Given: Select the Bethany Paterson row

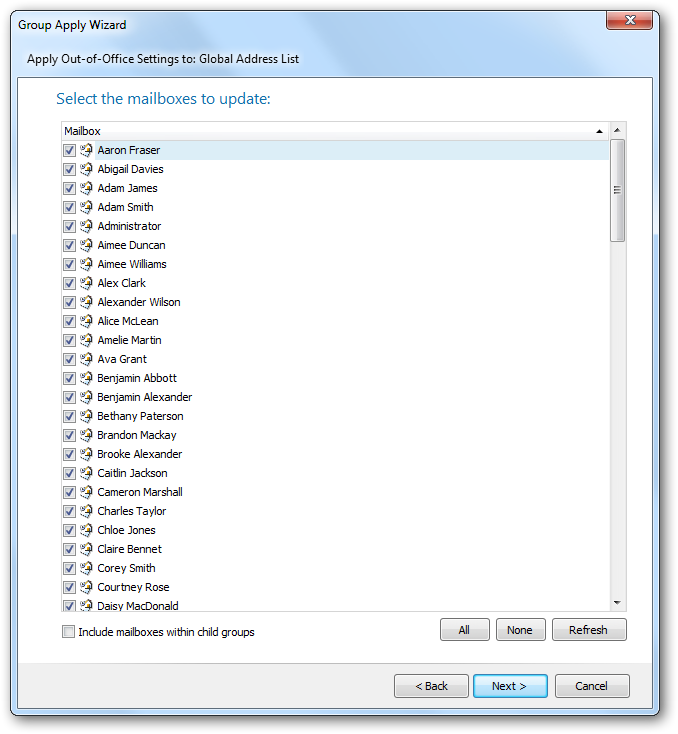Looking at the screenshot, I should pyautogui.click(x=335, y=416).
